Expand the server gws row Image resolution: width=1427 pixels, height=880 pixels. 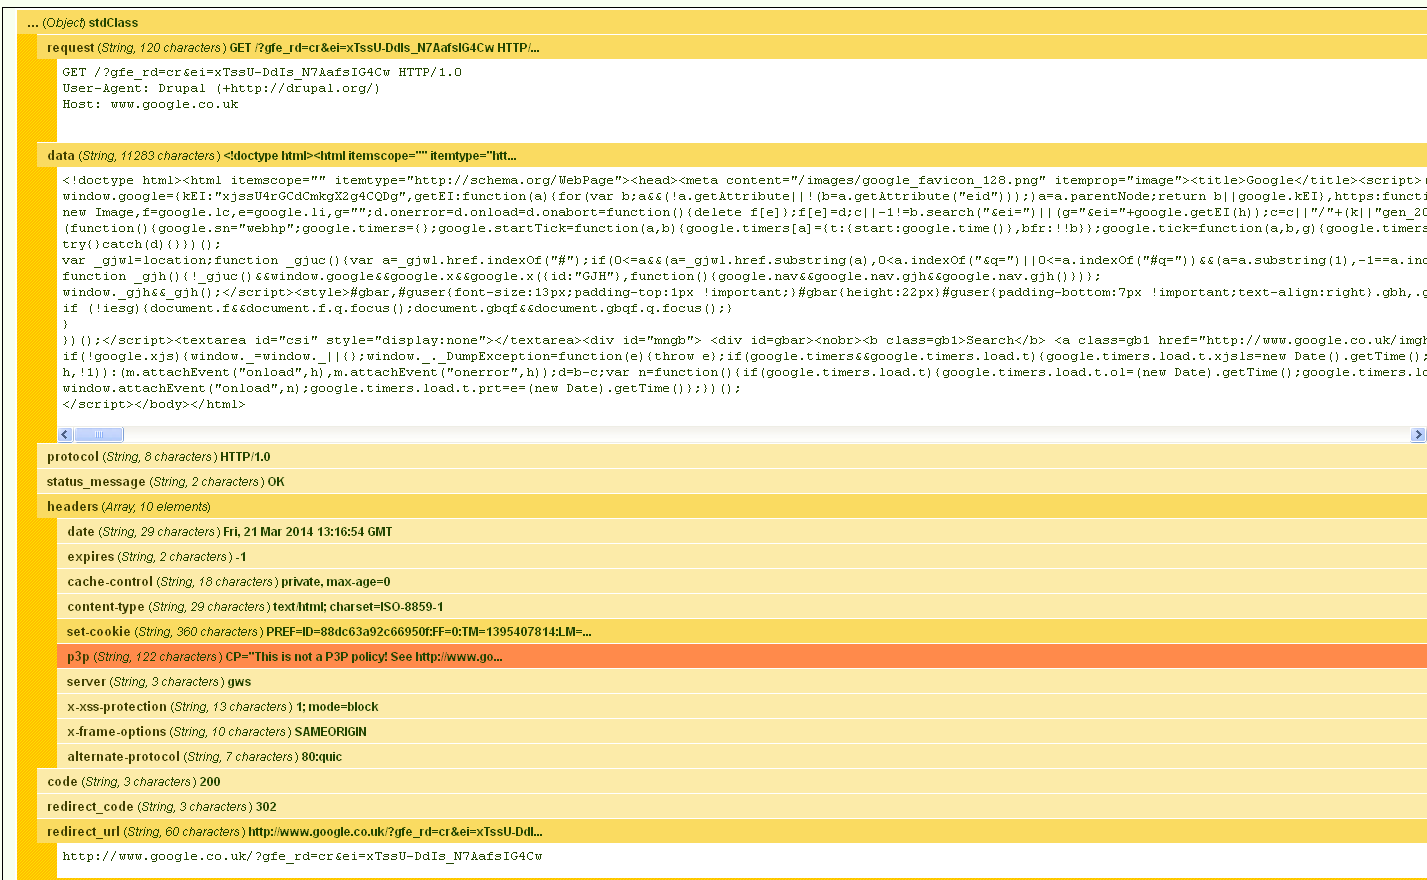(x=742, y=681)
